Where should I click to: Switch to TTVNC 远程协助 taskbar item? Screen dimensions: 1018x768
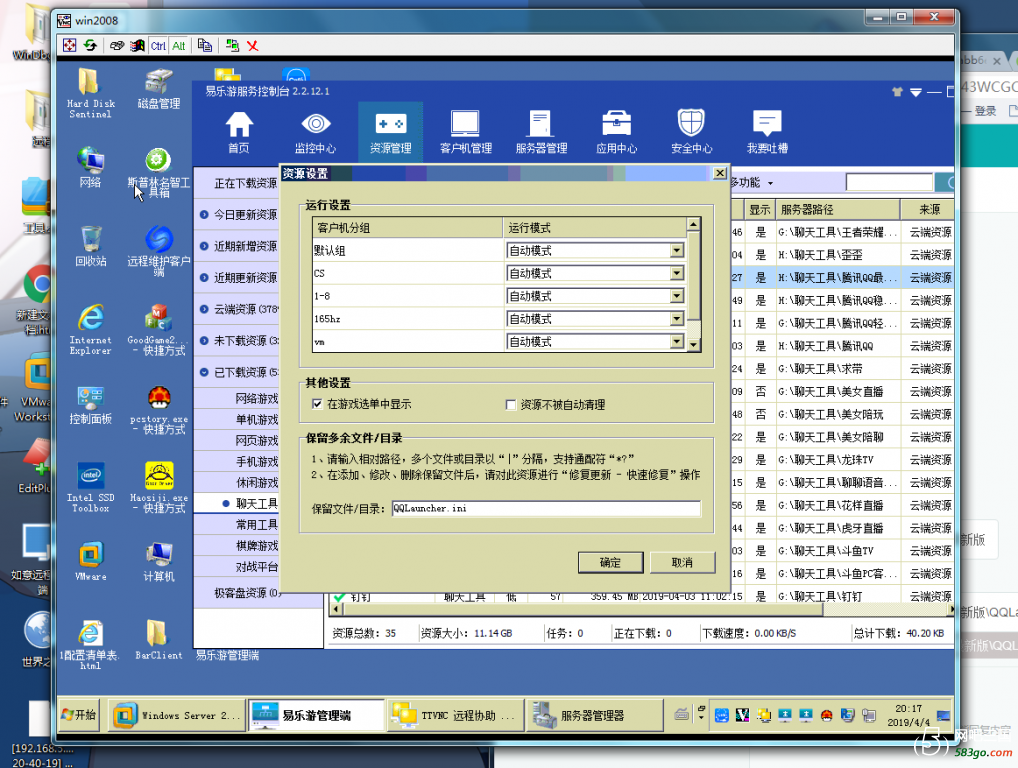pos(455,715)
